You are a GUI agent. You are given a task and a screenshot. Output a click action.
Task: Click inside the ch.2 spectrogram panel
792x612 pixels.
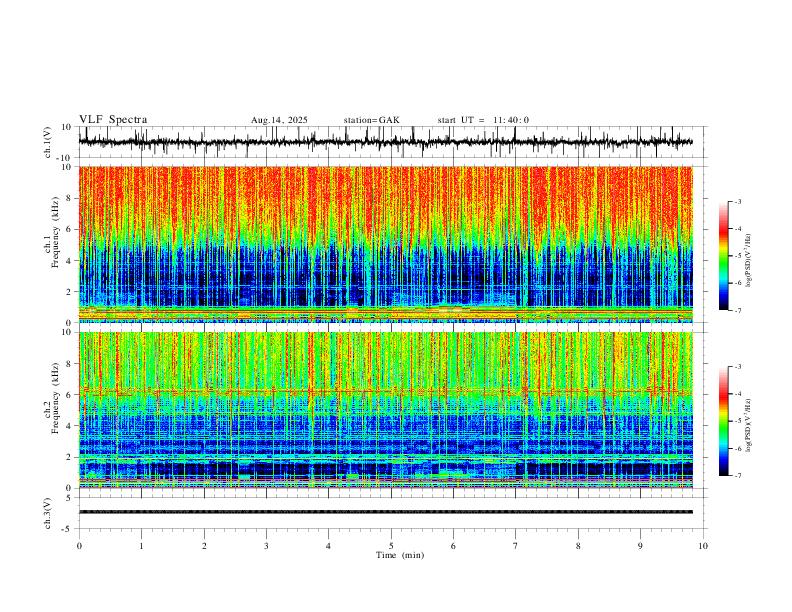(385, 410)
